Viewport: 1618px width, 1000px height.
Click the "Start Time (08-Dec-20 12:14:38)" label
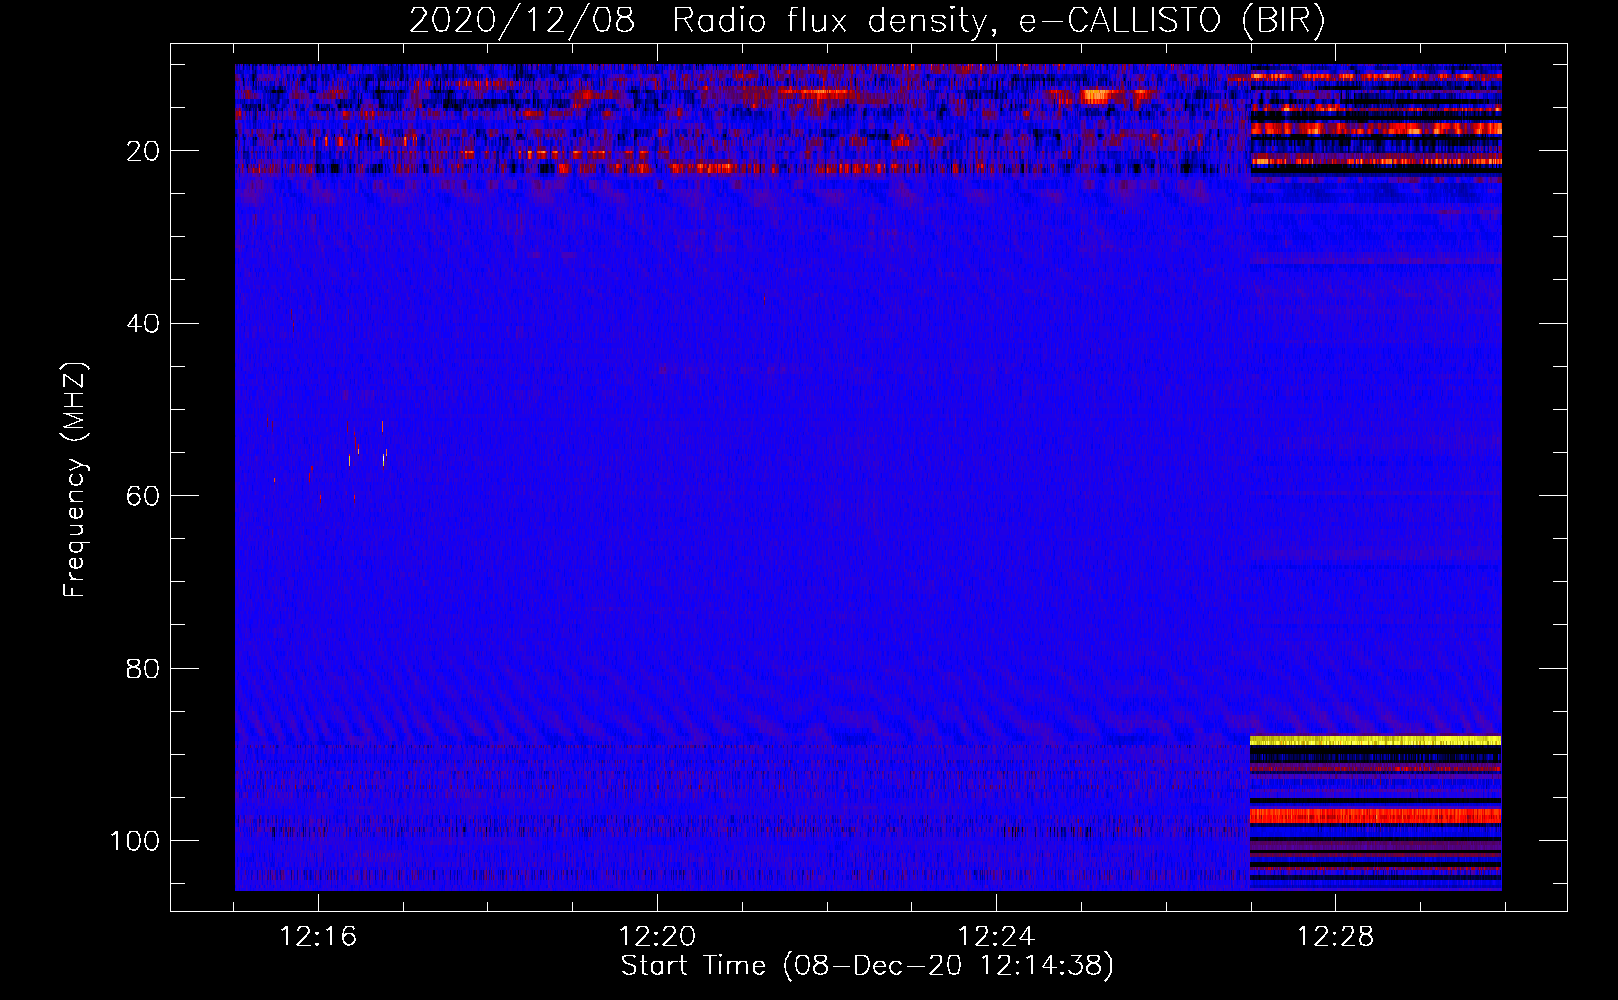point(867,966)
